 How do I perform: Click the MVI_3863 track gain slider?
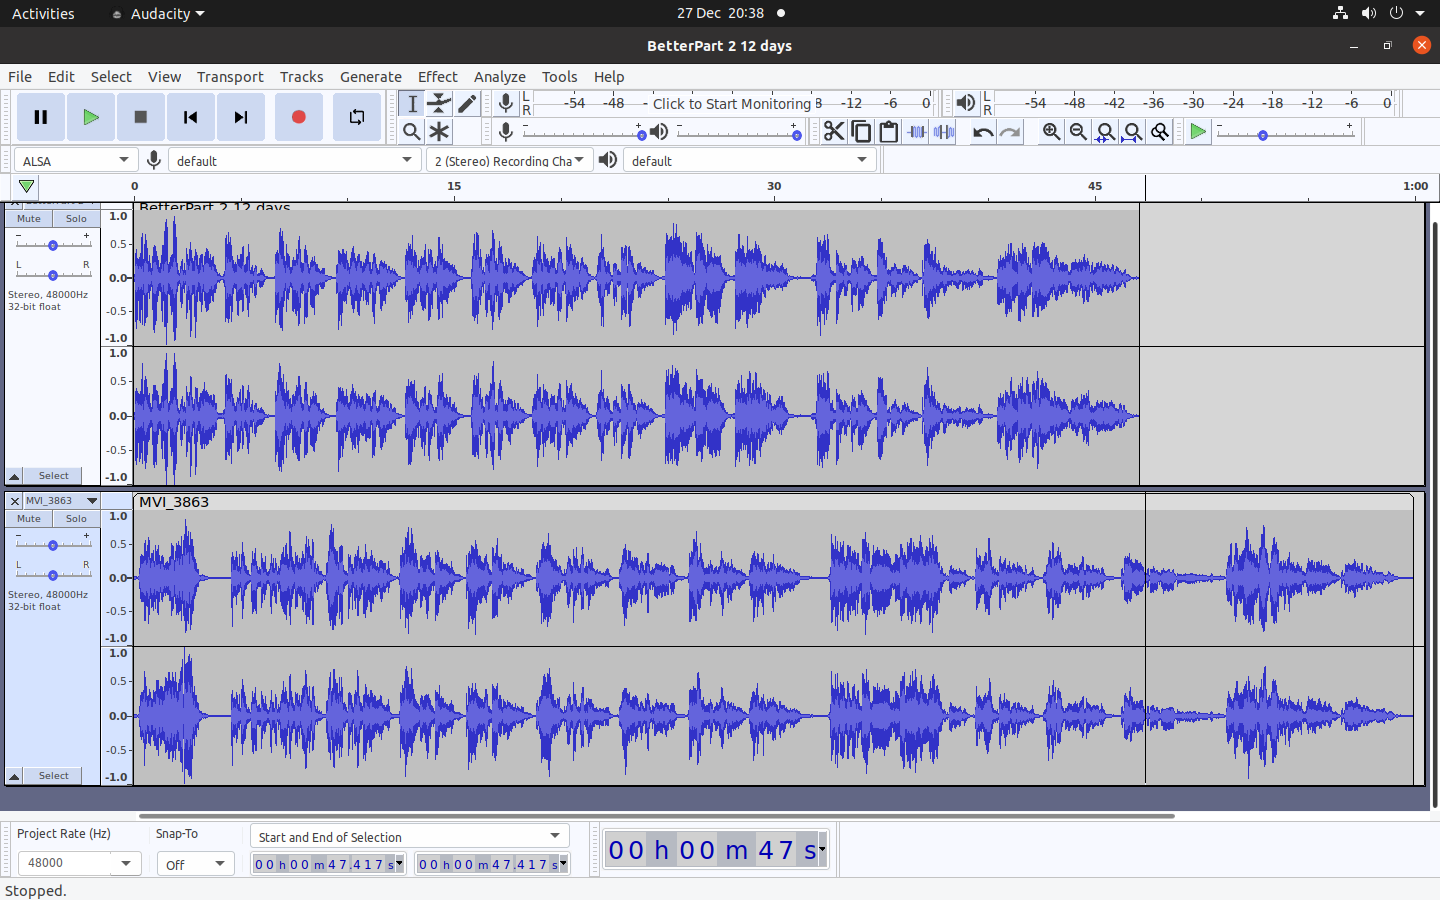tap(53, 545)
